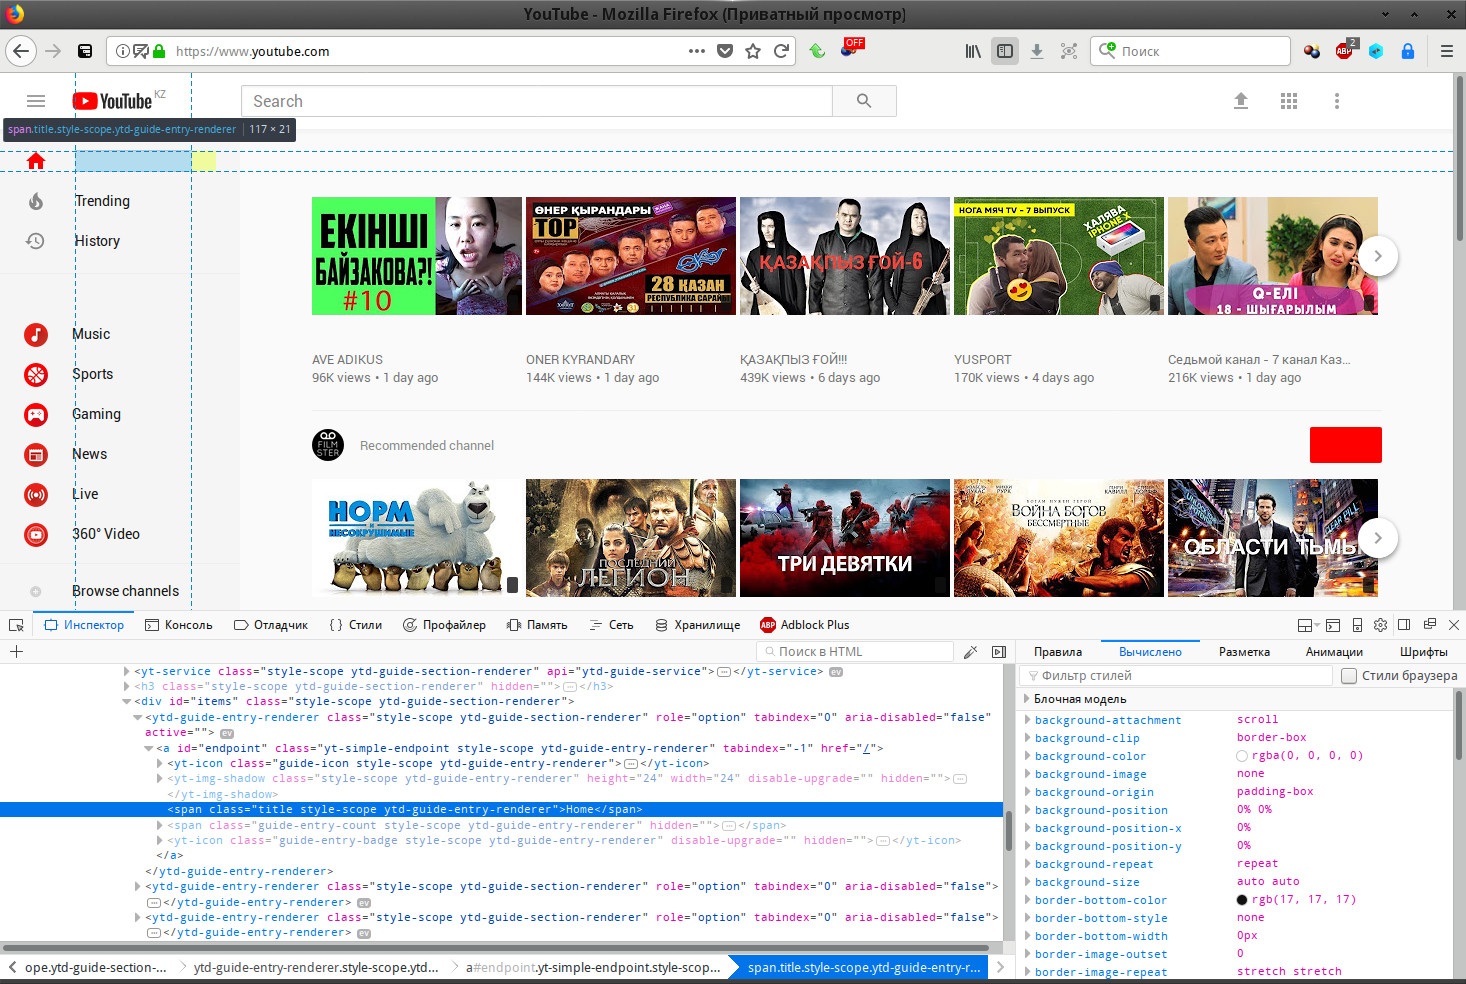The height and width of the screenshot is (984, 1466).
Task: Open the YouTube apps grid icon
Action: pyautogui.click(x=1289, y=101)
